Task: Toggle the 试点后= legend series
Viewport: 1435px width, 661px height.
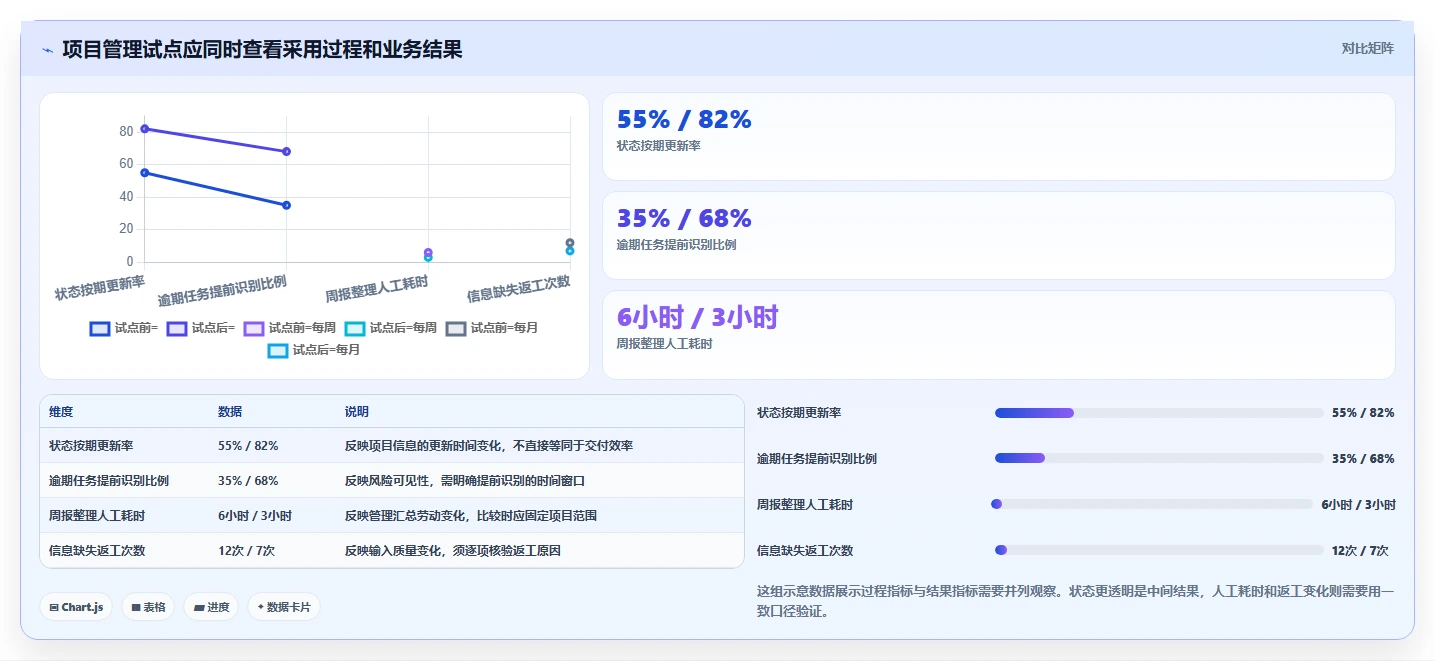Action: click(201, 328)
